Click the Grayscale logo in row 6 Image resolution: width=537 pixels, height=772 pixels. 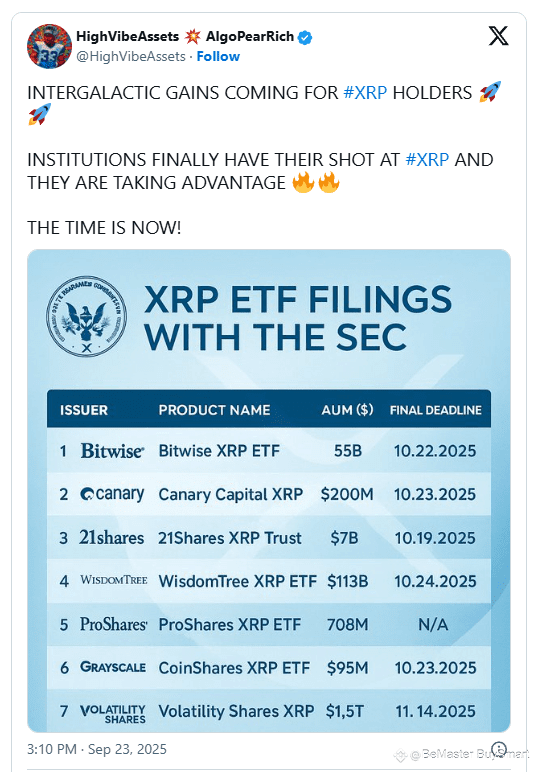pyautogui.click(x=113, y=667)
